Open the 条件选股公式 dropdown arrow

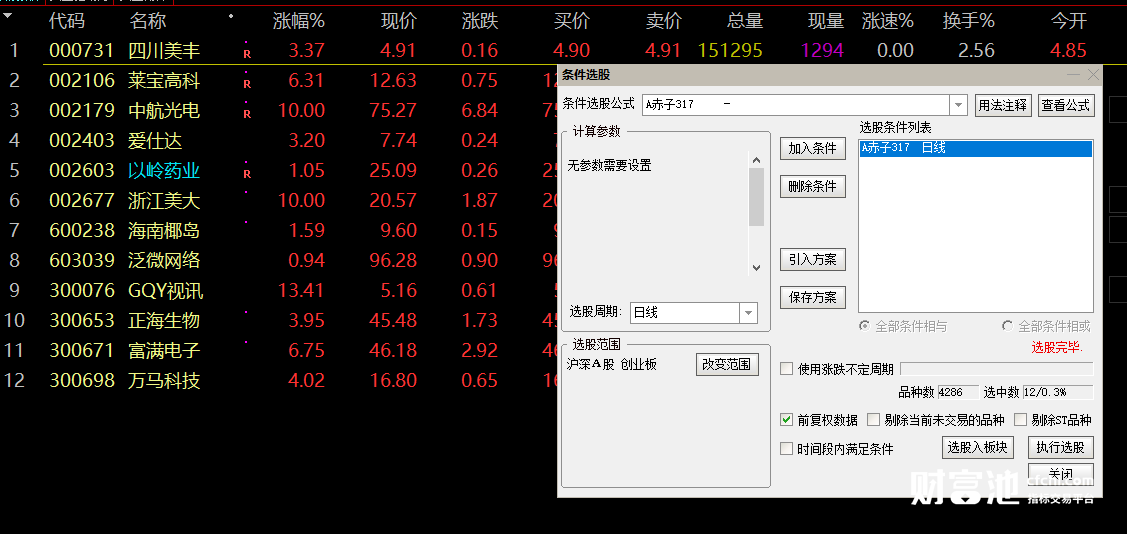point(958,105)
